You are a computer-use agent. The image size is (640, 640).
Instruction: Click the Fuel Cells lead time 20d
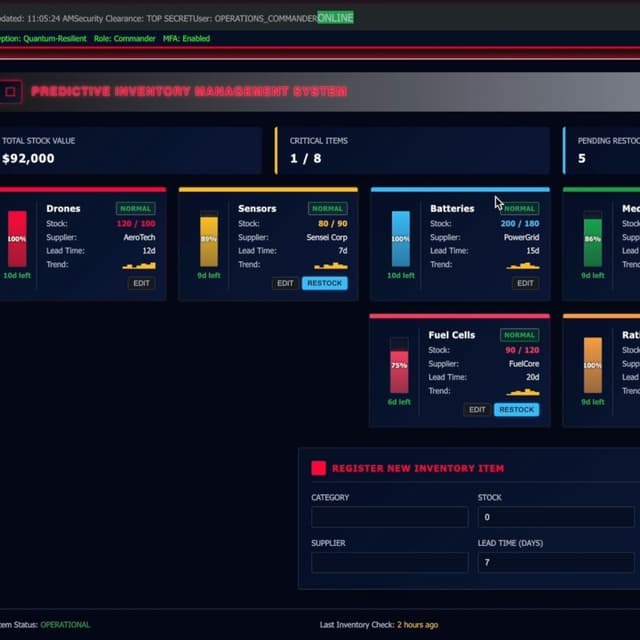[533, 378]
